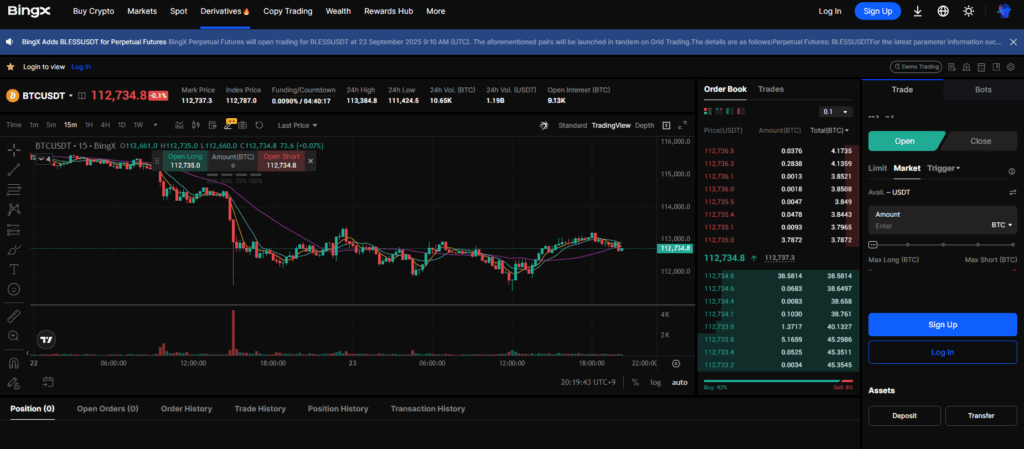Screen dimensions: 1024x449
Task: Click the fullscreen chart expand icon
Action: [682, 125]
